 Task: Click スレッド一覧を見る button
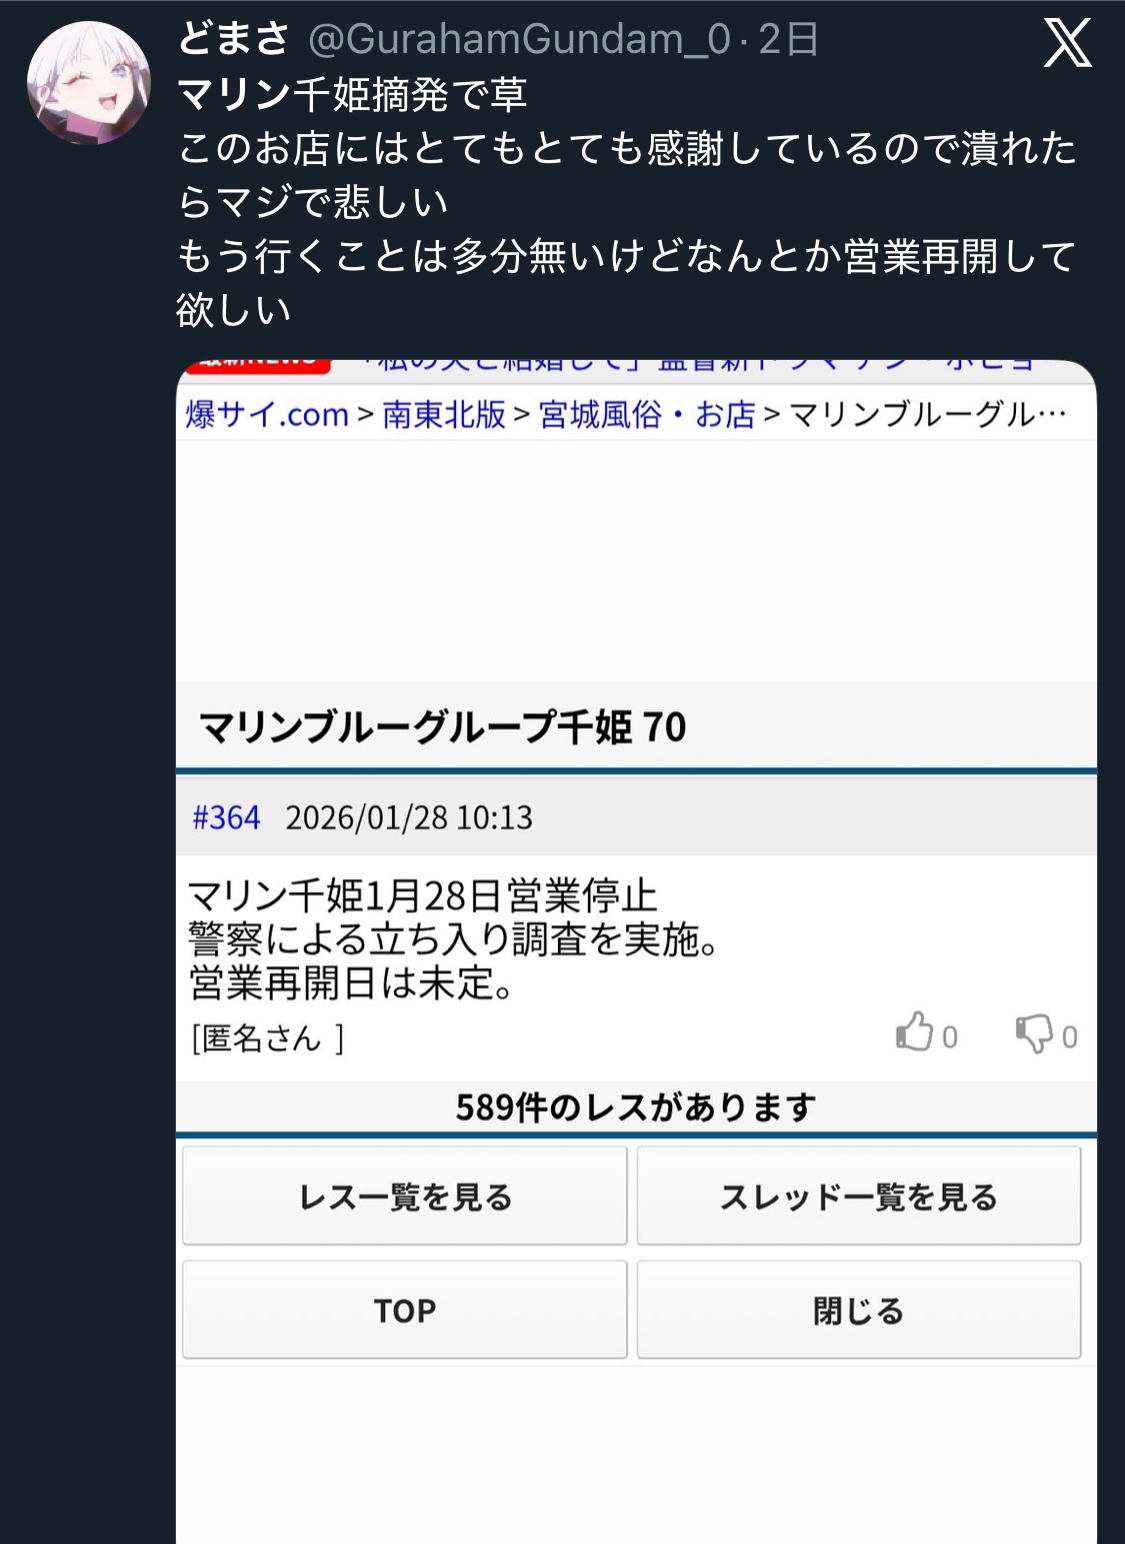click(x=859, y=1196)
